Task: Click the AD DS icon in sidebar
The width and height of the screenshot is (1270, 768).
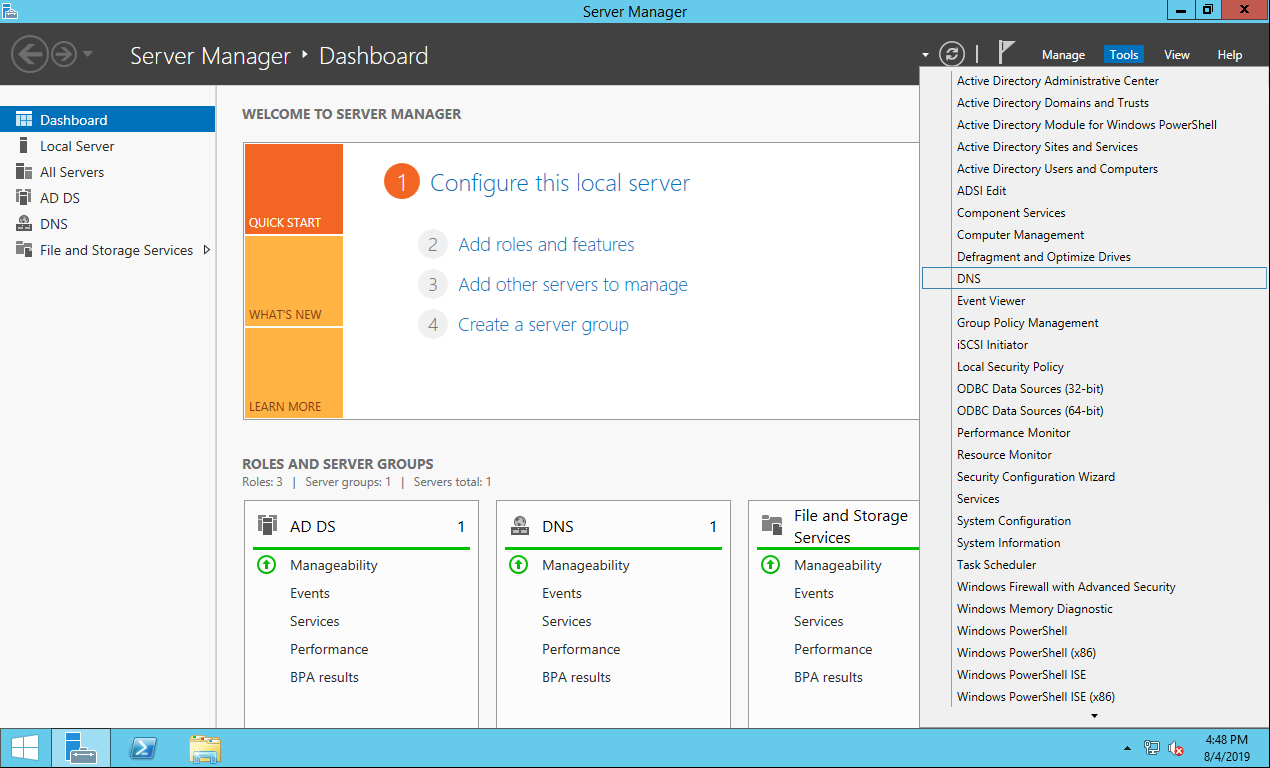Action: click(24, 198)
